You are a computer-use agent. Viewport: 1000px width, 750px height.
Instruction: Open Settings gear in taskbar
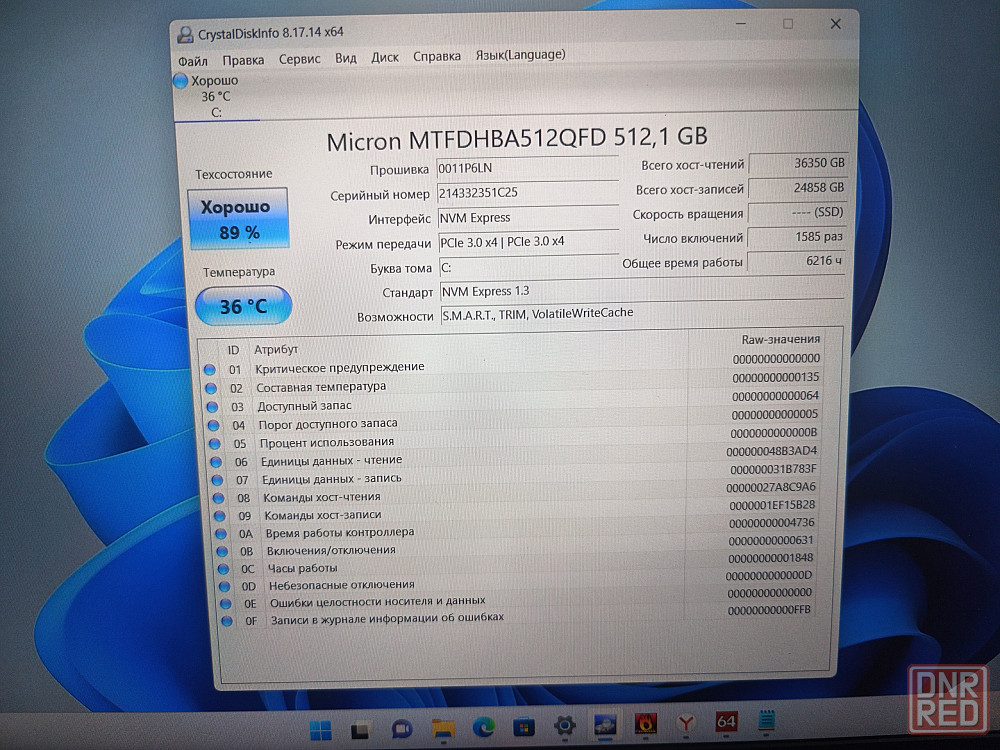[565, 725]
